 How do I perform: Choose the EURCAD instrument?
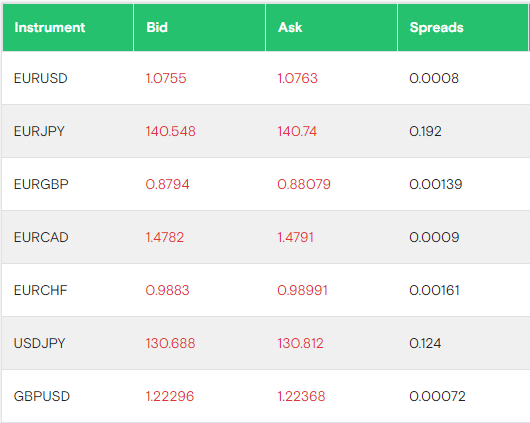pyautogui.click(x=41, y=237)
